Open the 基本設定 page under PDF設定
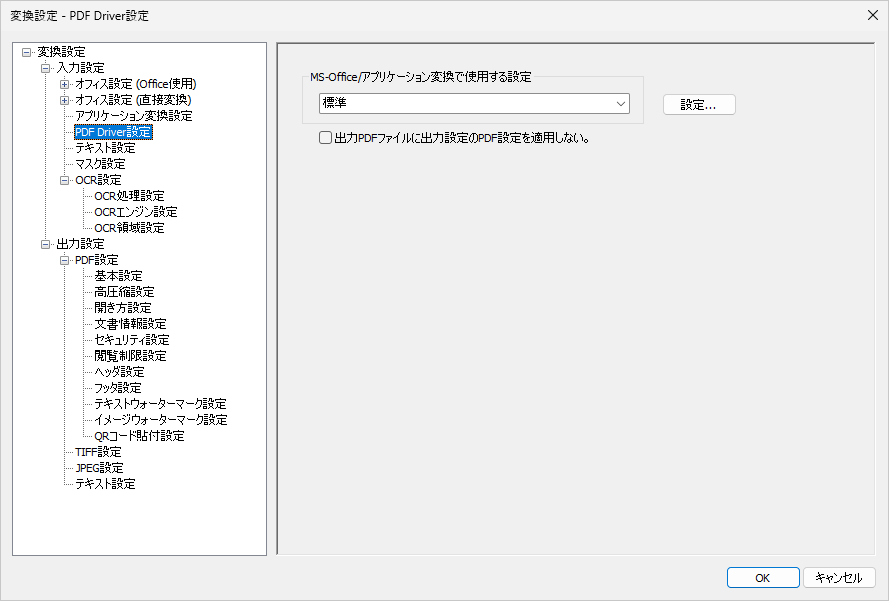Image resolution: width=889 pixels, height=601 pixels. pos(116,275)
